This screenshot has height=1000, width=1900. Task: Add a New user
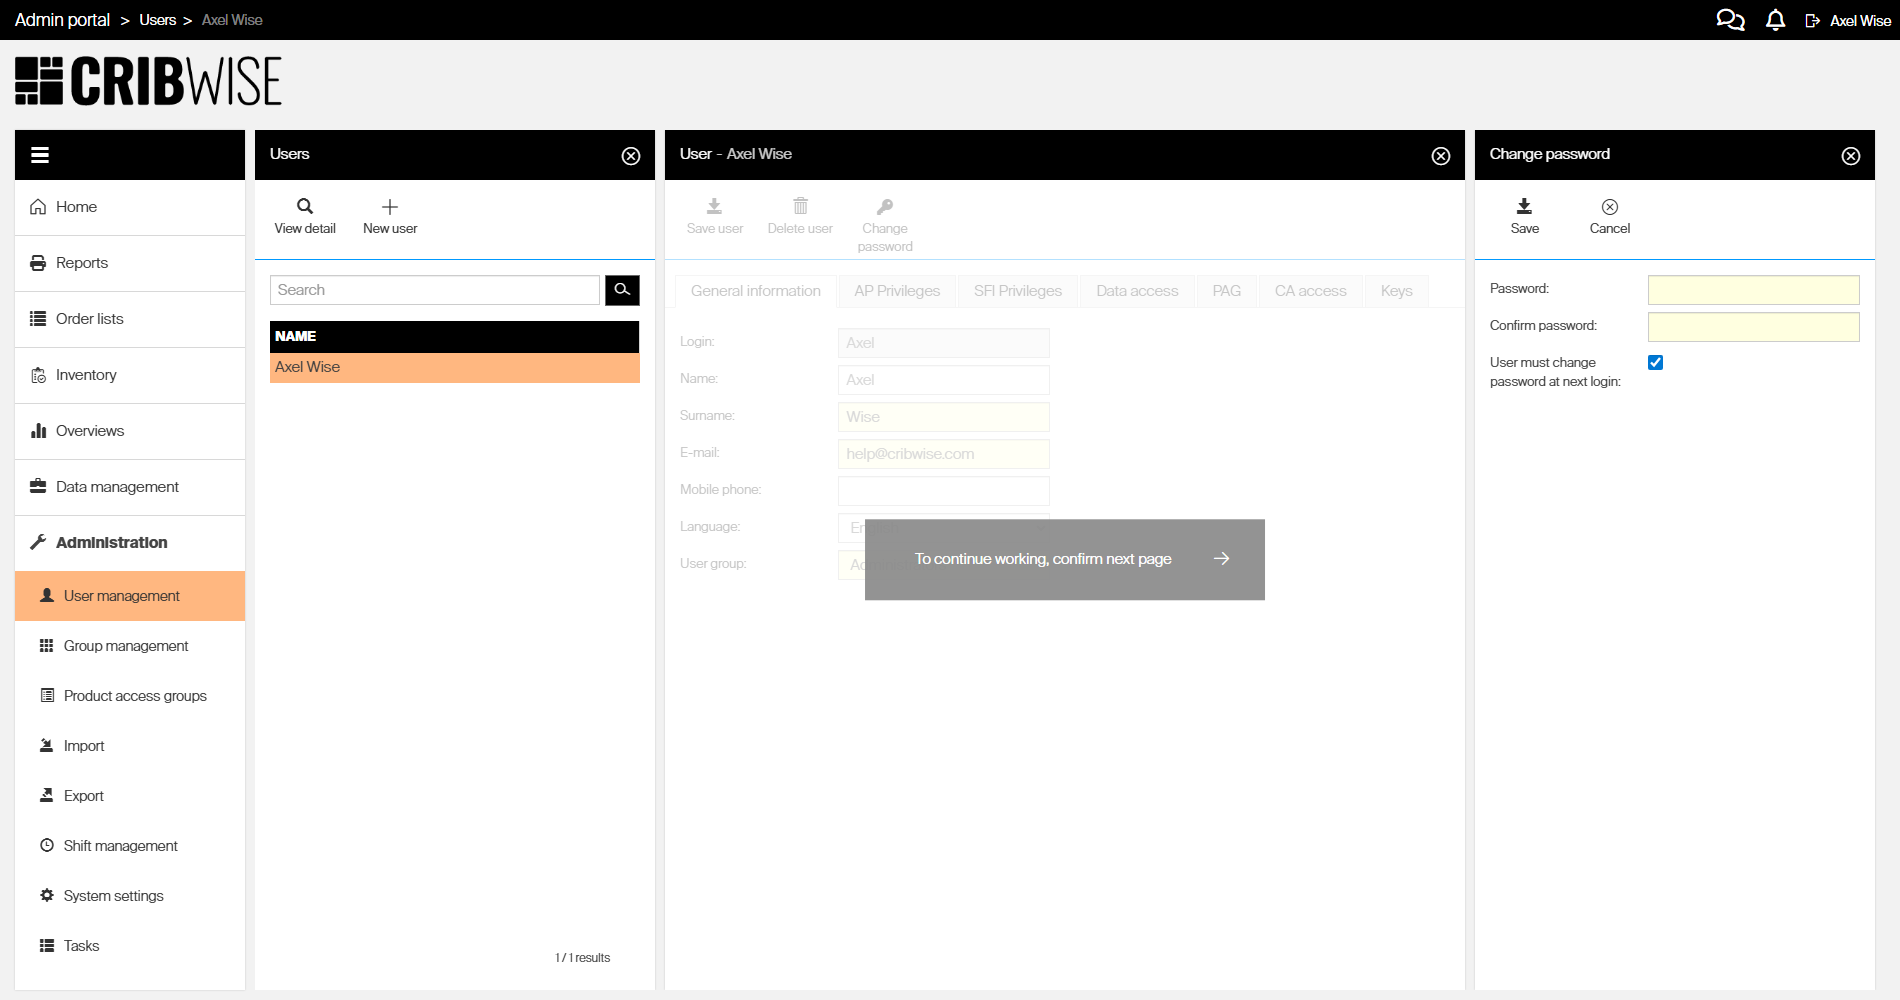click(390, 215)
